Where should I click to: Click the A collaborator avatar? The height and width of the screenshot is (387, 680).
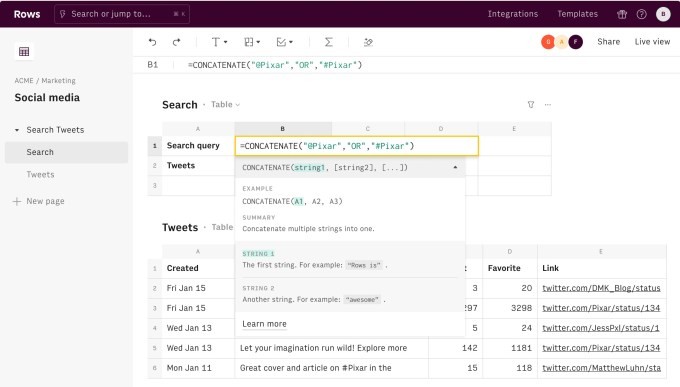(x=562, y=42)
